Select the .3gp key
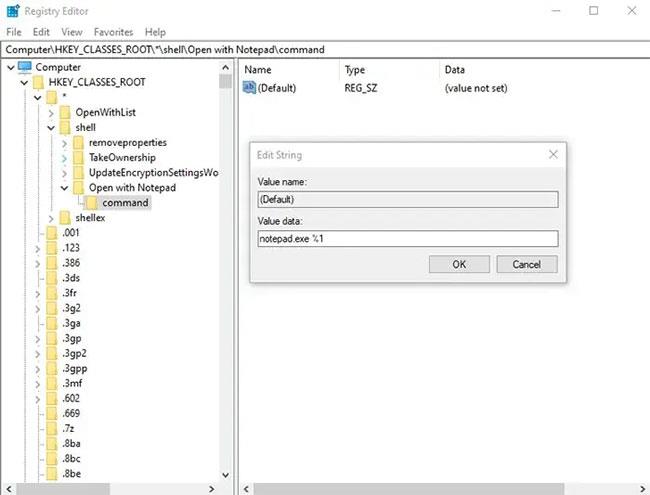The width and height of the screenshot is (650, 495). point(72,339)
